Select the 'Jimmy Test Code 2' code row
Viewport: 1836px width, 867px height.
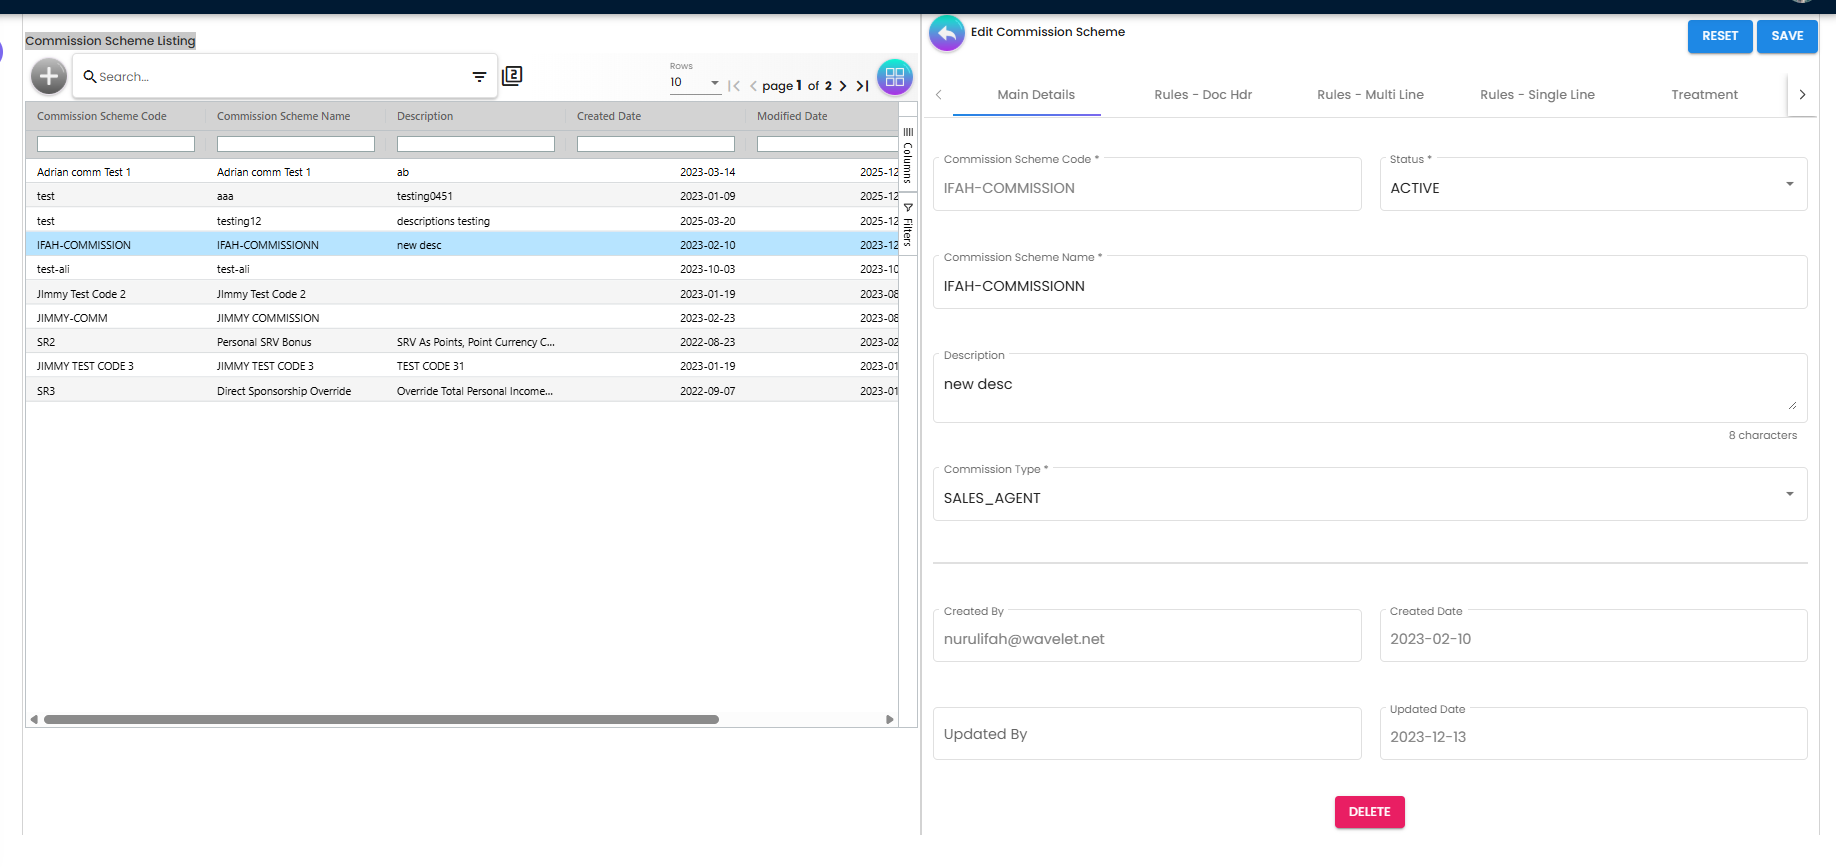click(462, 294)
